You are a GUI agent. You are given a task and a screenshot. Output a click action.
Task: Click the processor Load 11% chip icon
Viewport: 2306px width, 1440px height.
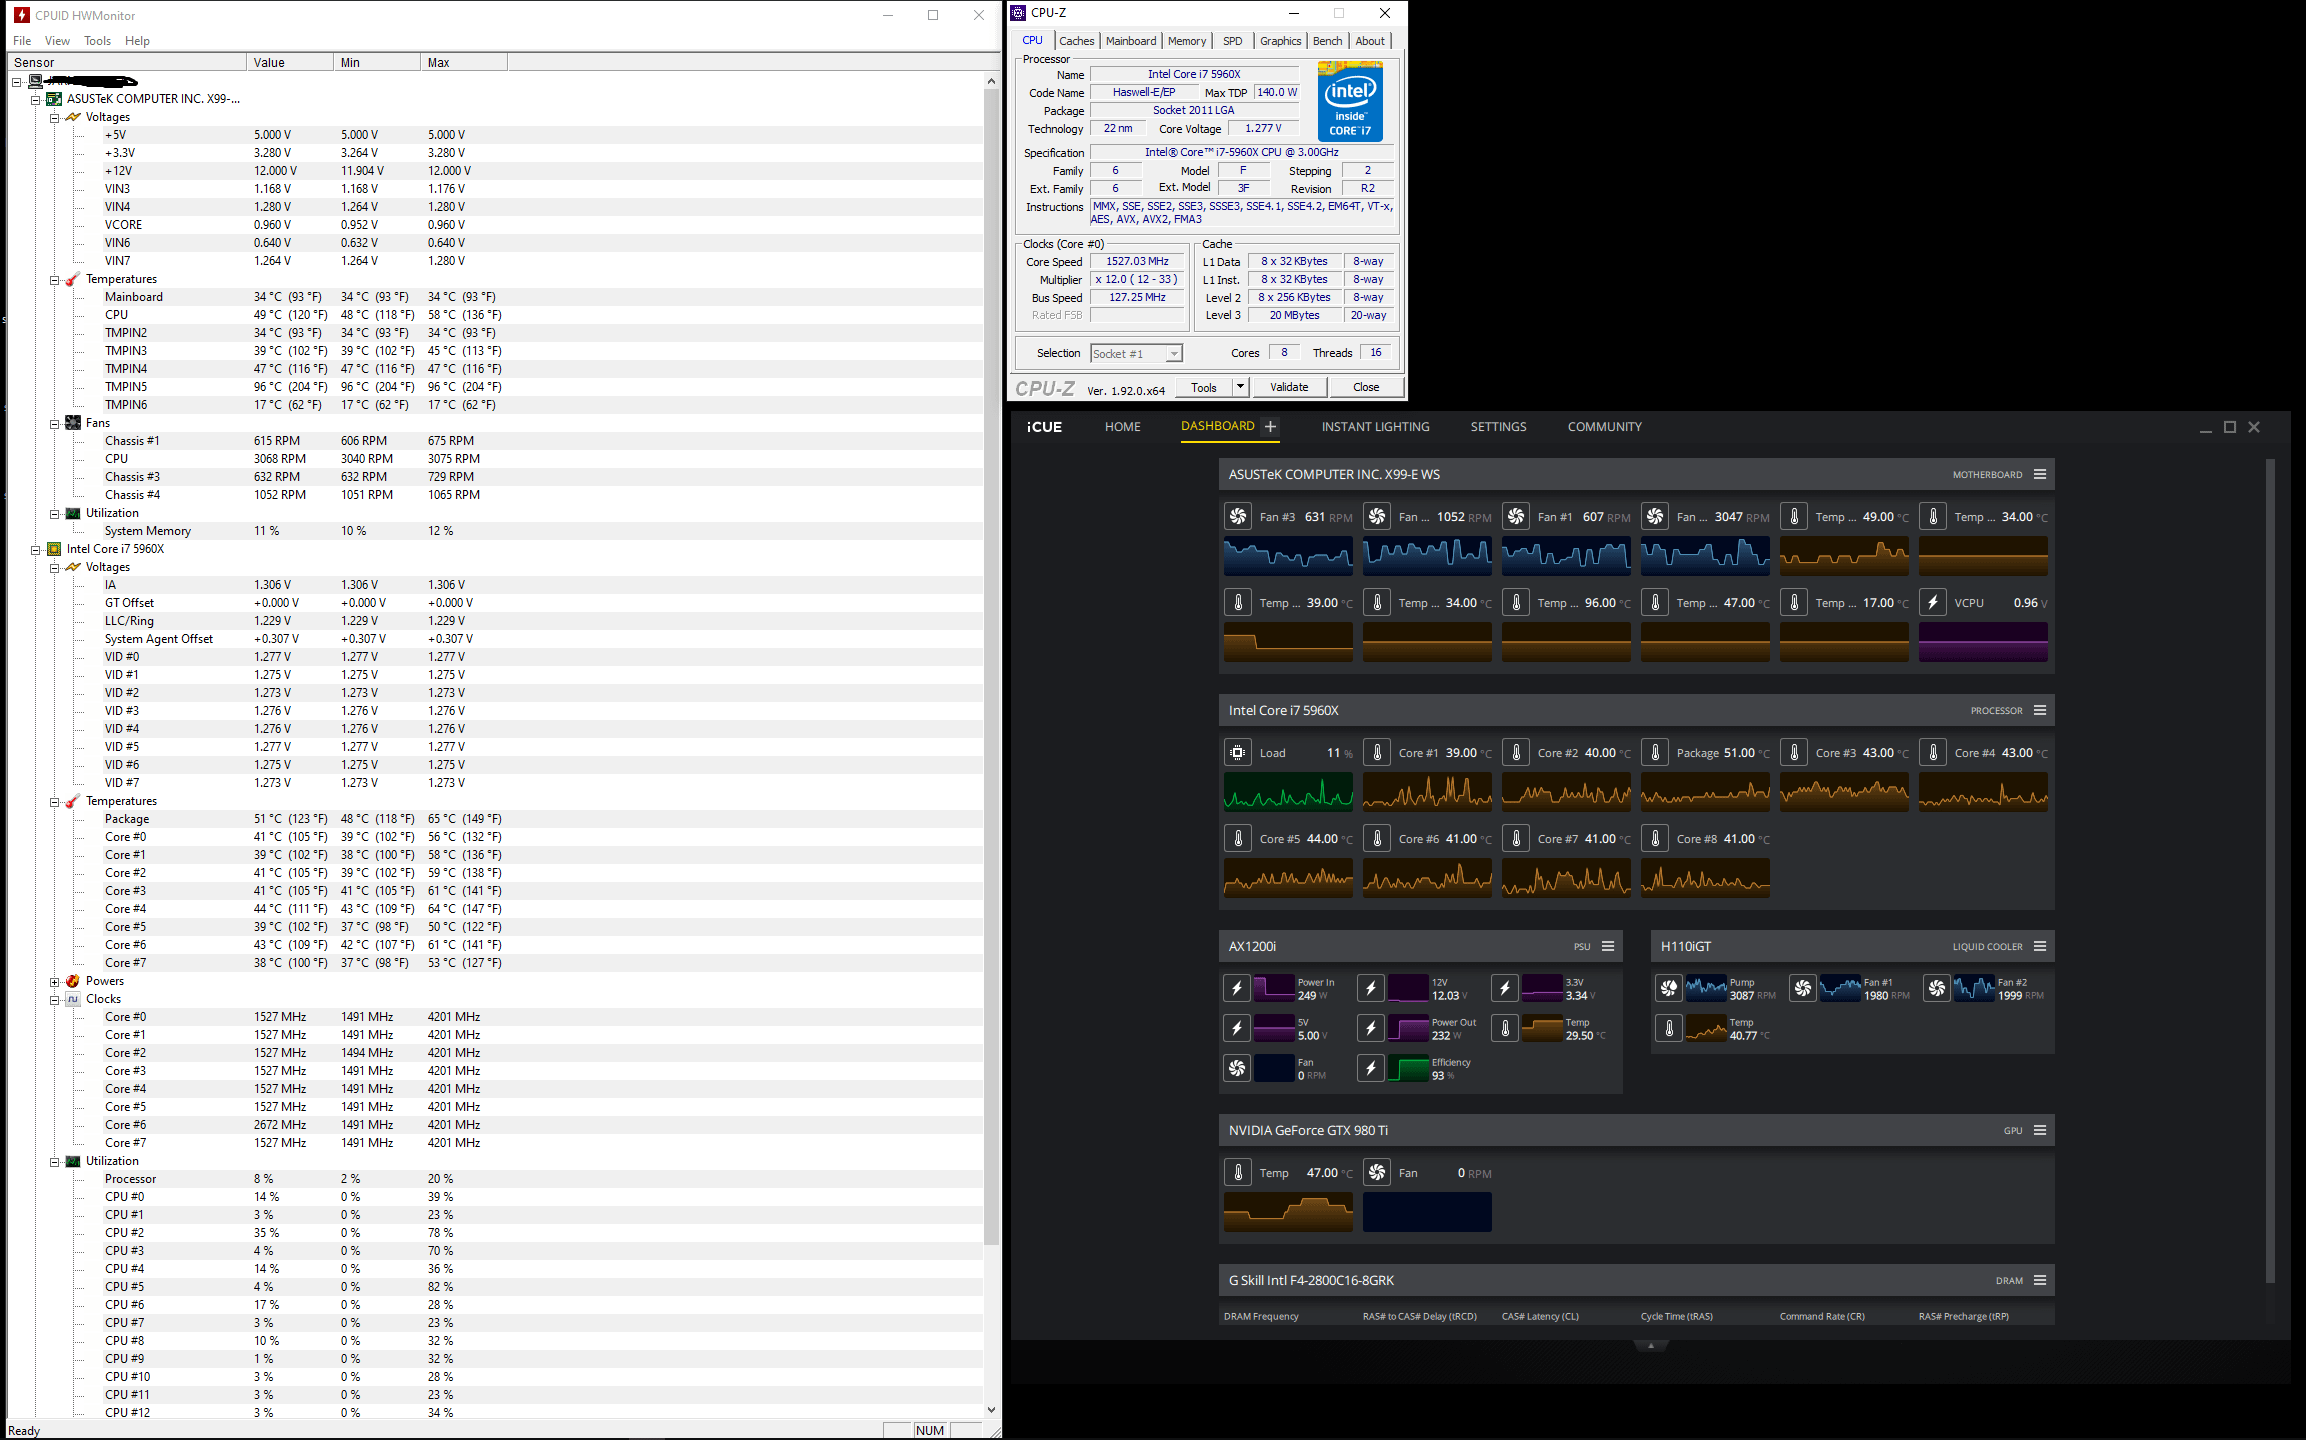(x=1238, y=753)
